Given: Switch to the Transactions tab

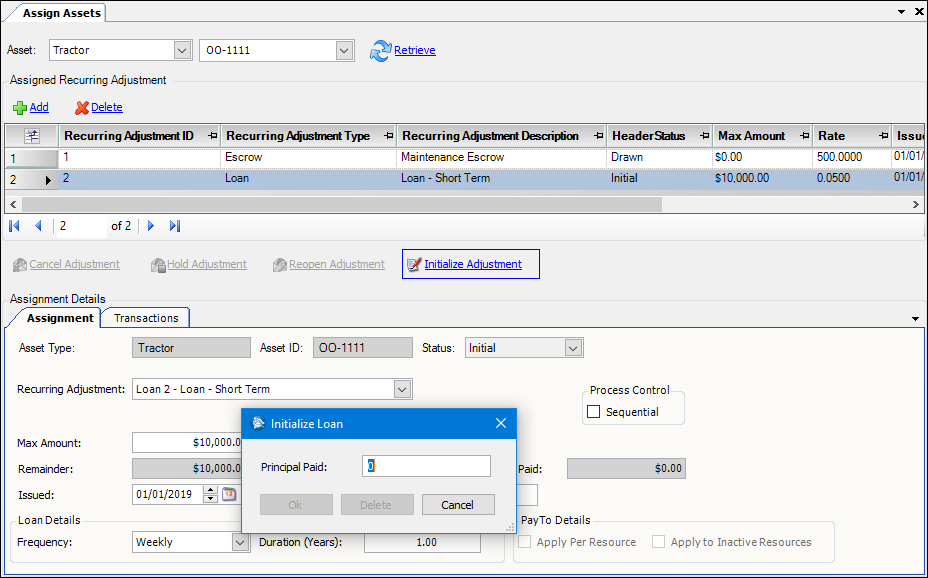Looking at the screenshot, I should [x=146, y=318].
